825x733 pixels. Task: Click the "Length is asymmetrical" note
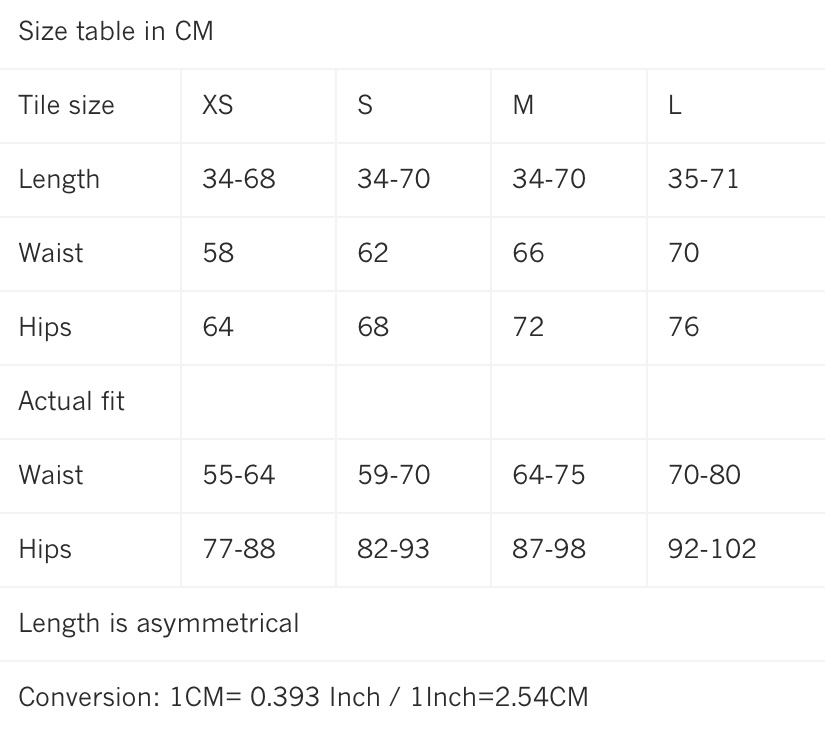159,623
